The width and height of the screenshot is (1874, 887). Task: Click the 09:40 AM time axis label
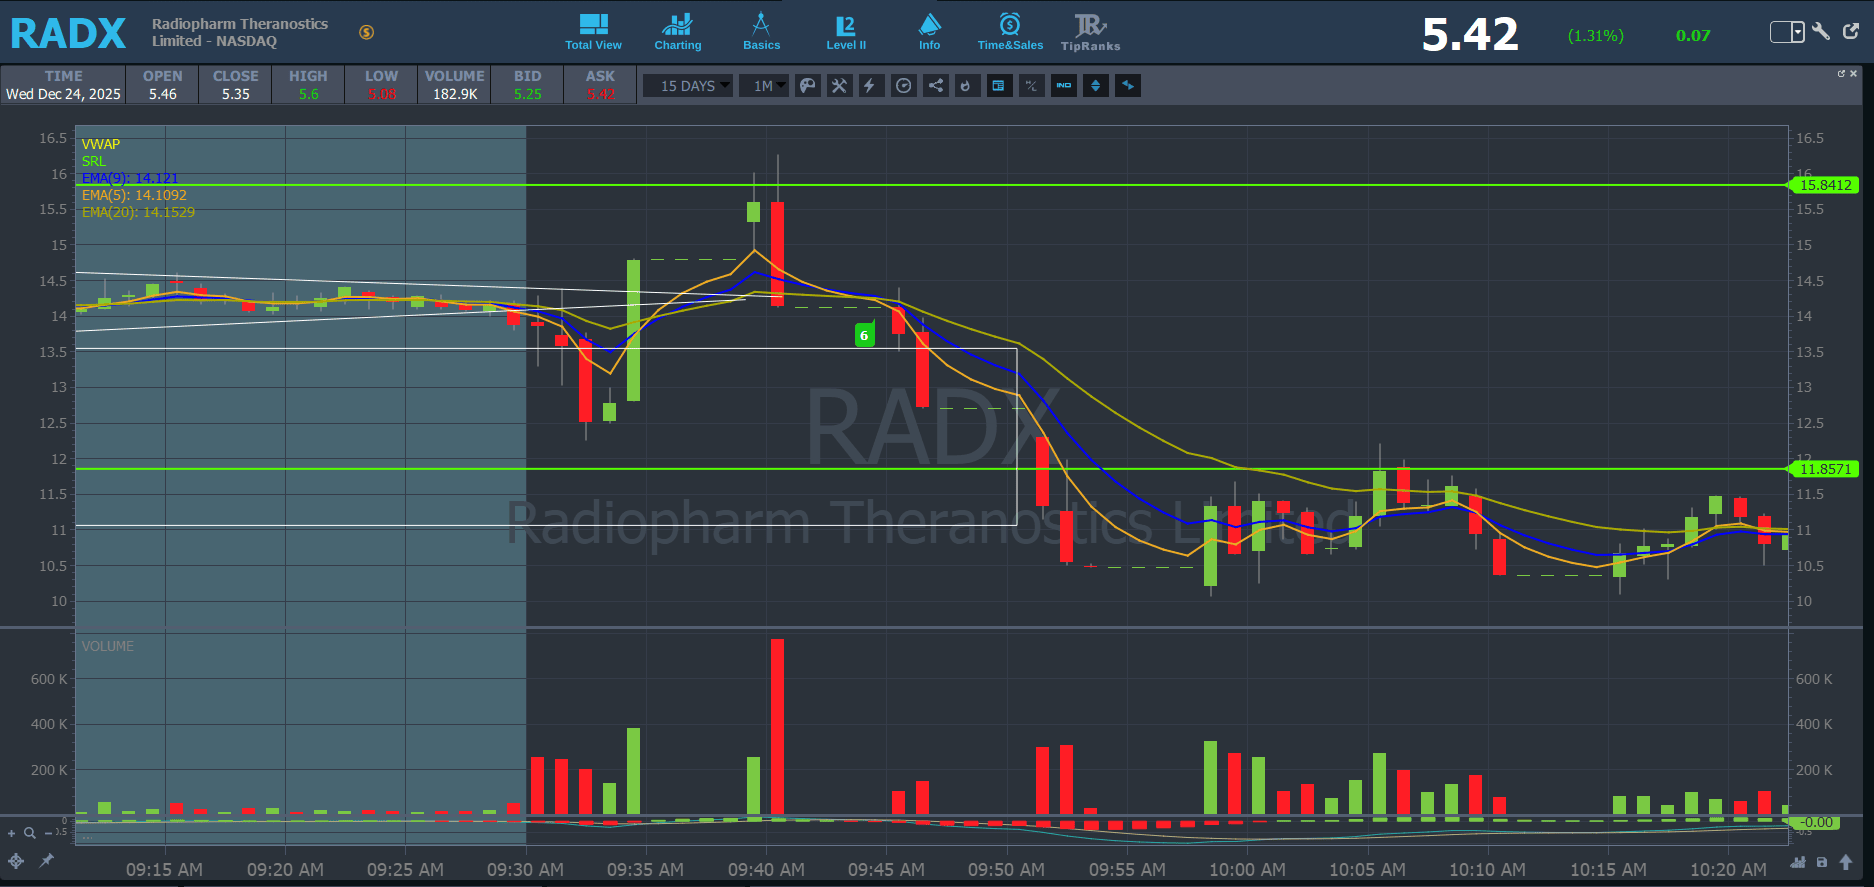[x=766, y=870]
